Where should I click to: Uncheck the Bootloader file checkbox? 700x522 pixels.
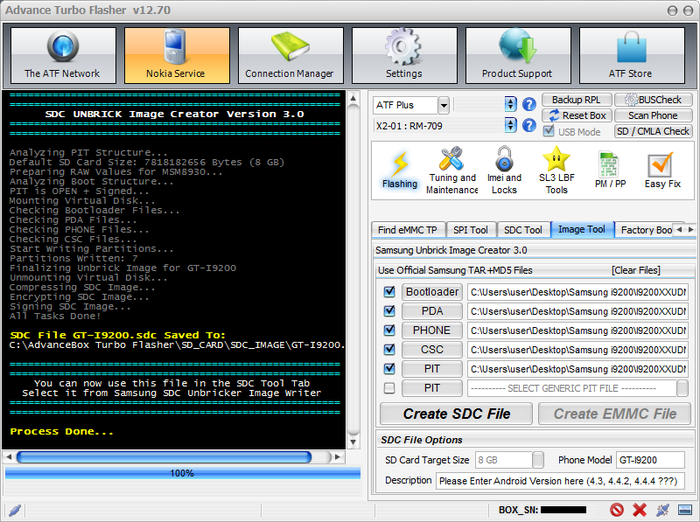[x=389, y=292]
